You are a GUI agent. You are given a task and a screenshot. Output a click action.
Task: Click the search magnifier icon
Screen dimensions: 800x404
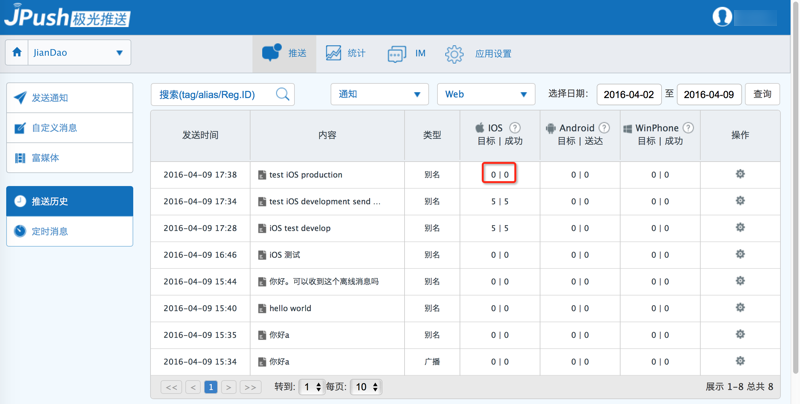coord(283,94)
